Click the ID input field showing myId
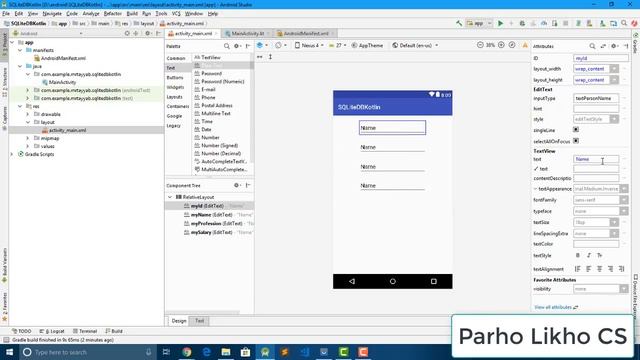Image resolution: width=640 pixels, height=360 pixels. (x=601, y=58)
